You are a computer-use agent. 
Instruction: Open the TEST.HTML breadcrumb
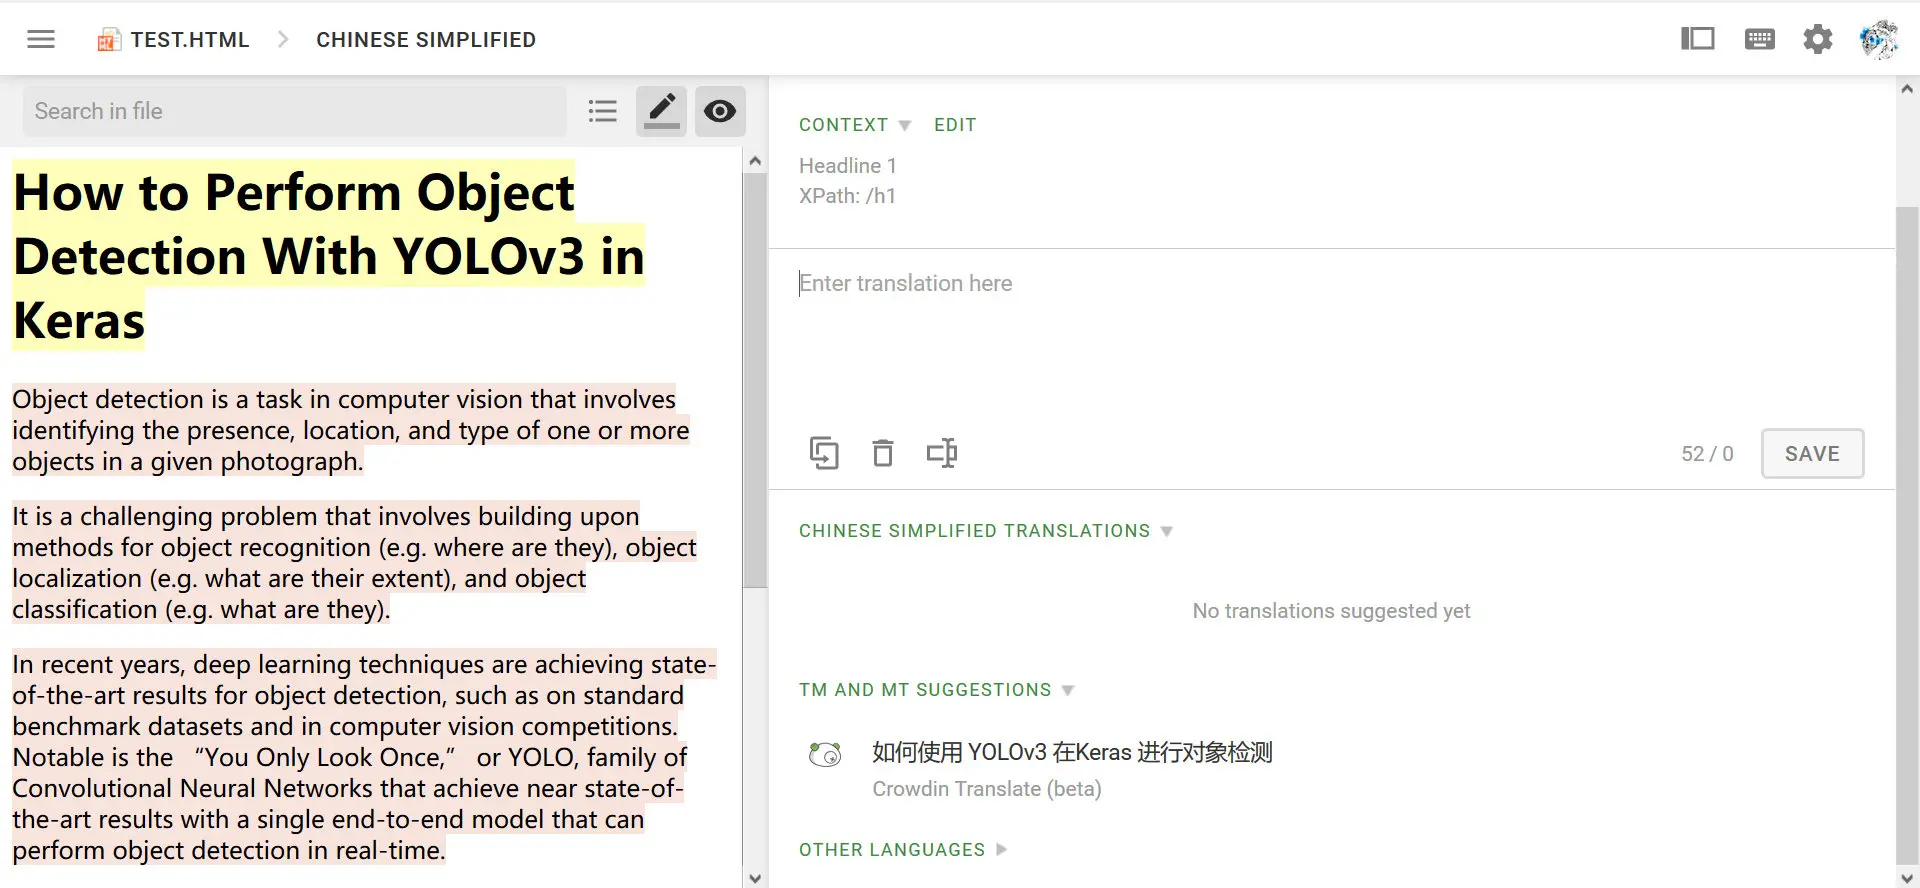click(190, 40)
